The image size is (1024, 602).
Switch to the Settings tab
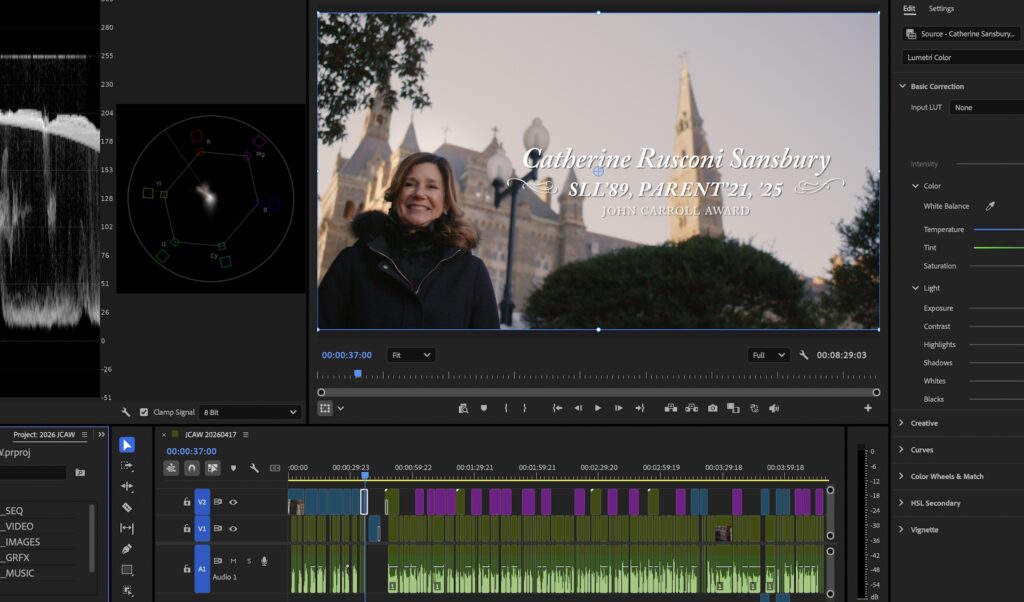tap(941, 8)
